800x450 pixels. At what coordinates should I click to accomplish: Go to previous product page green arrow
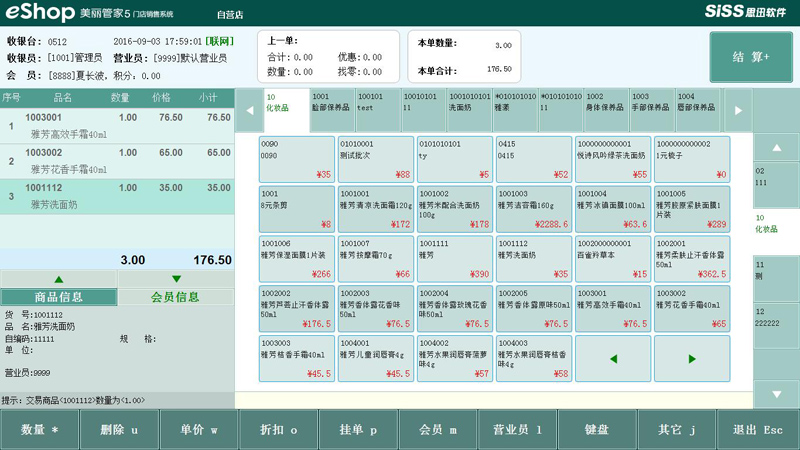[x=613, y=359]
